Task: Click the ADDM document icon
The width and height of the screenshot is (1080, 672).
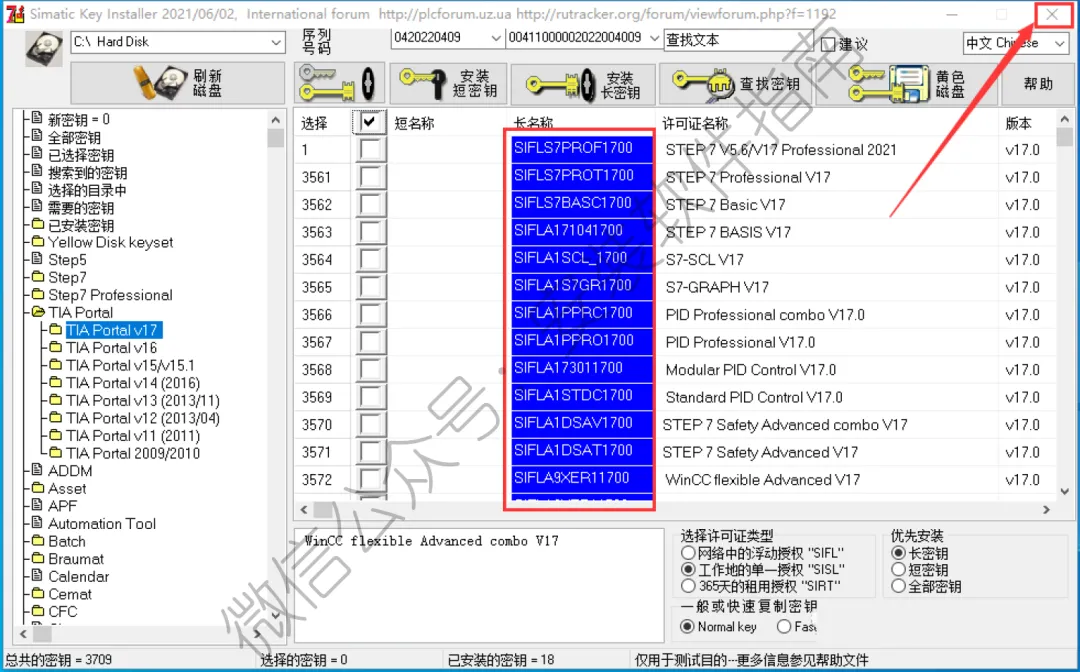Action: (x=38, y=470)
